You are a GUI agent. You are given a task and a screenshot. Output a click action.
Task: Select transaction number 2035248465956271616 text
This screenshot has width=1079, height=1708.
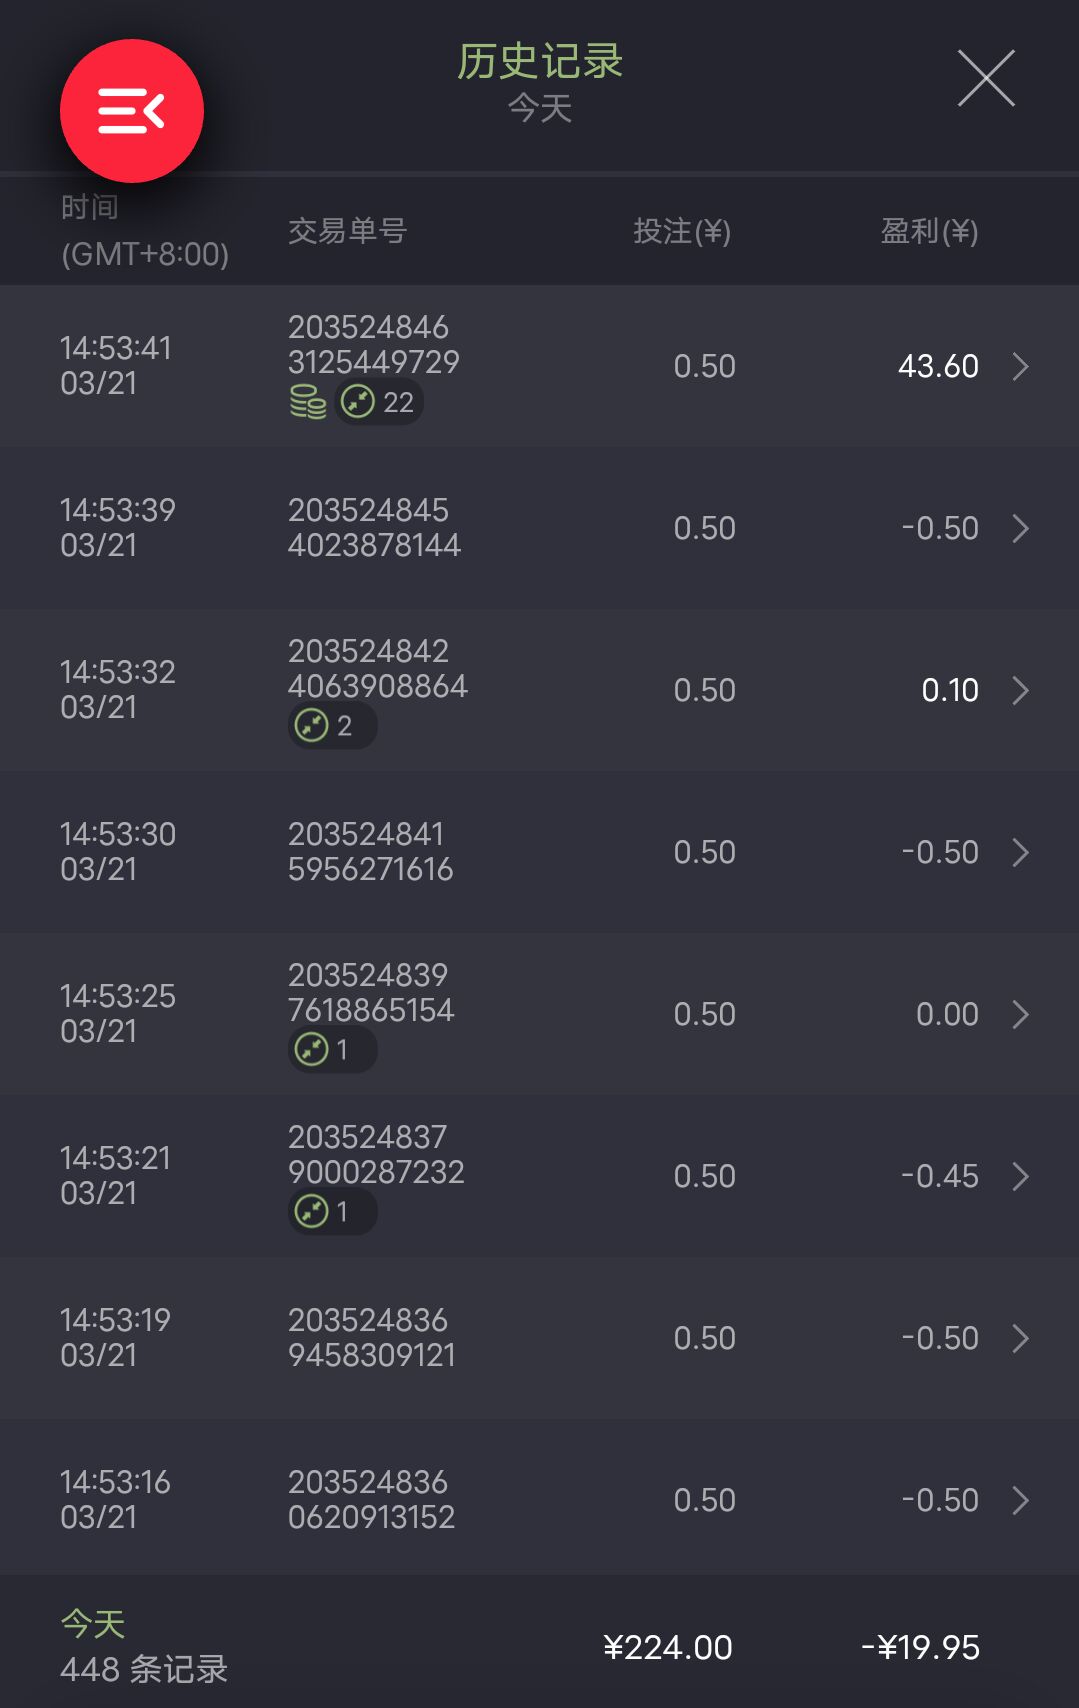[370, 852]
